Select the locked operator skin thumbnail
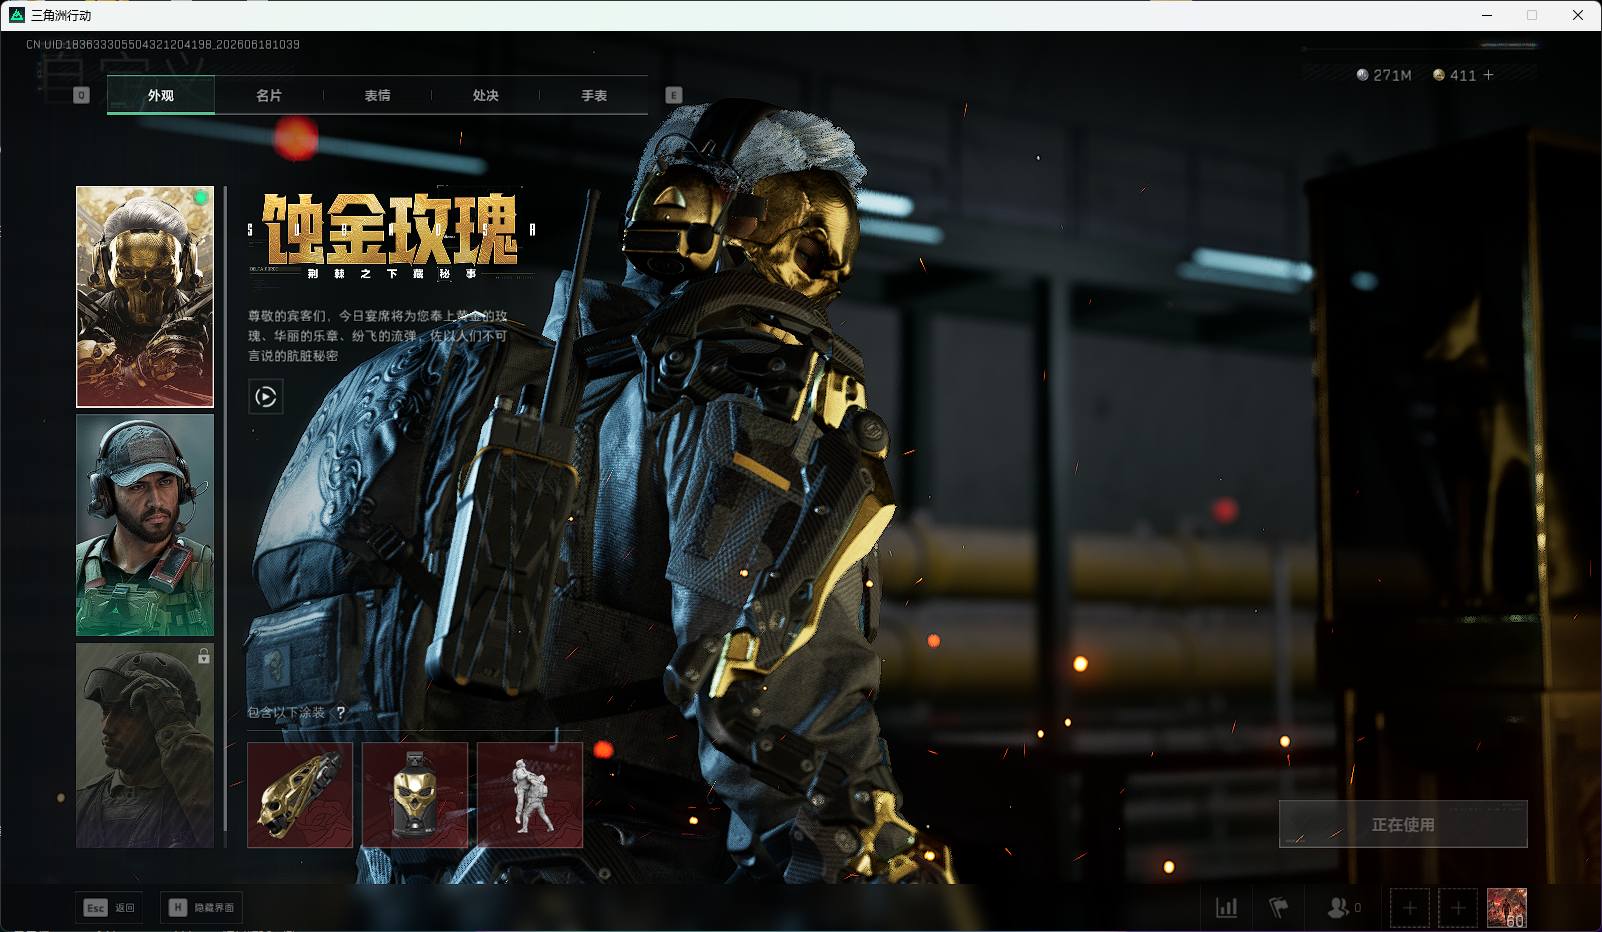 145,745
